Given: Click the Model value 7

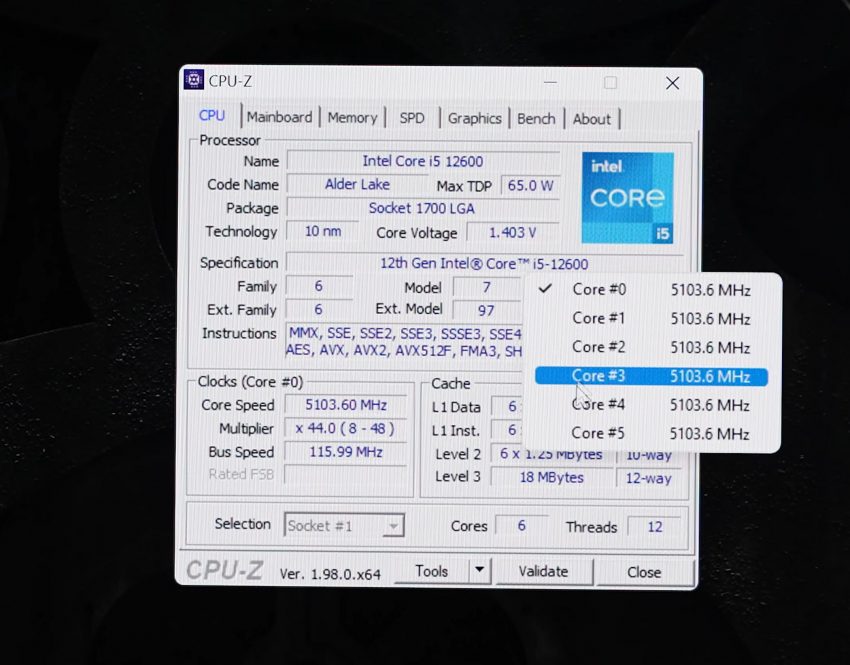Looking at the screenshot, I should (487, 287).
